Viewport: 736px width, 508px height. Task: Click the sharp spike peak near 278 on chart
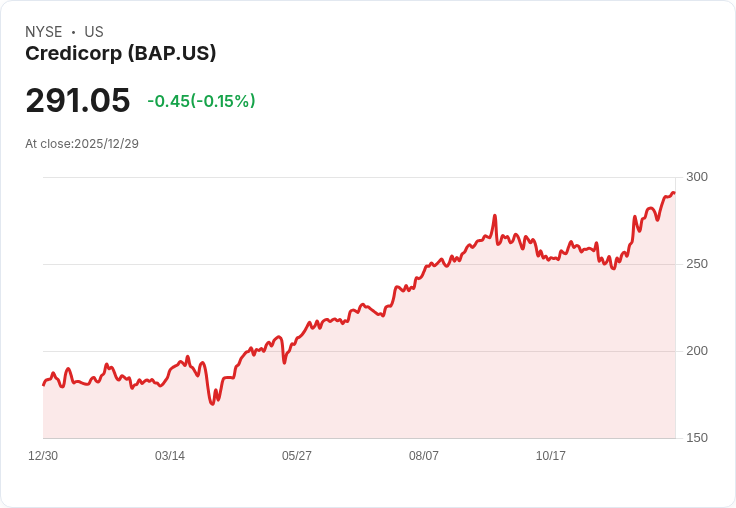coord(495,216)
